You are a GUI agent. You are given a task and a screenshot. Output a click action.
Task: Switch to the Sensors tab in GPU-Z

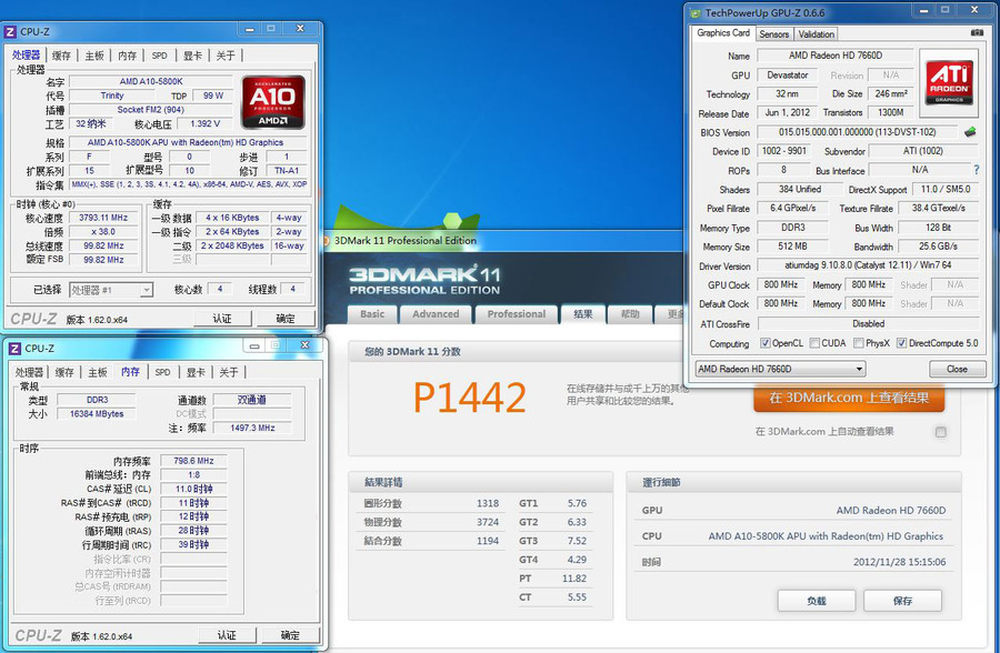[x=774, y=34]
